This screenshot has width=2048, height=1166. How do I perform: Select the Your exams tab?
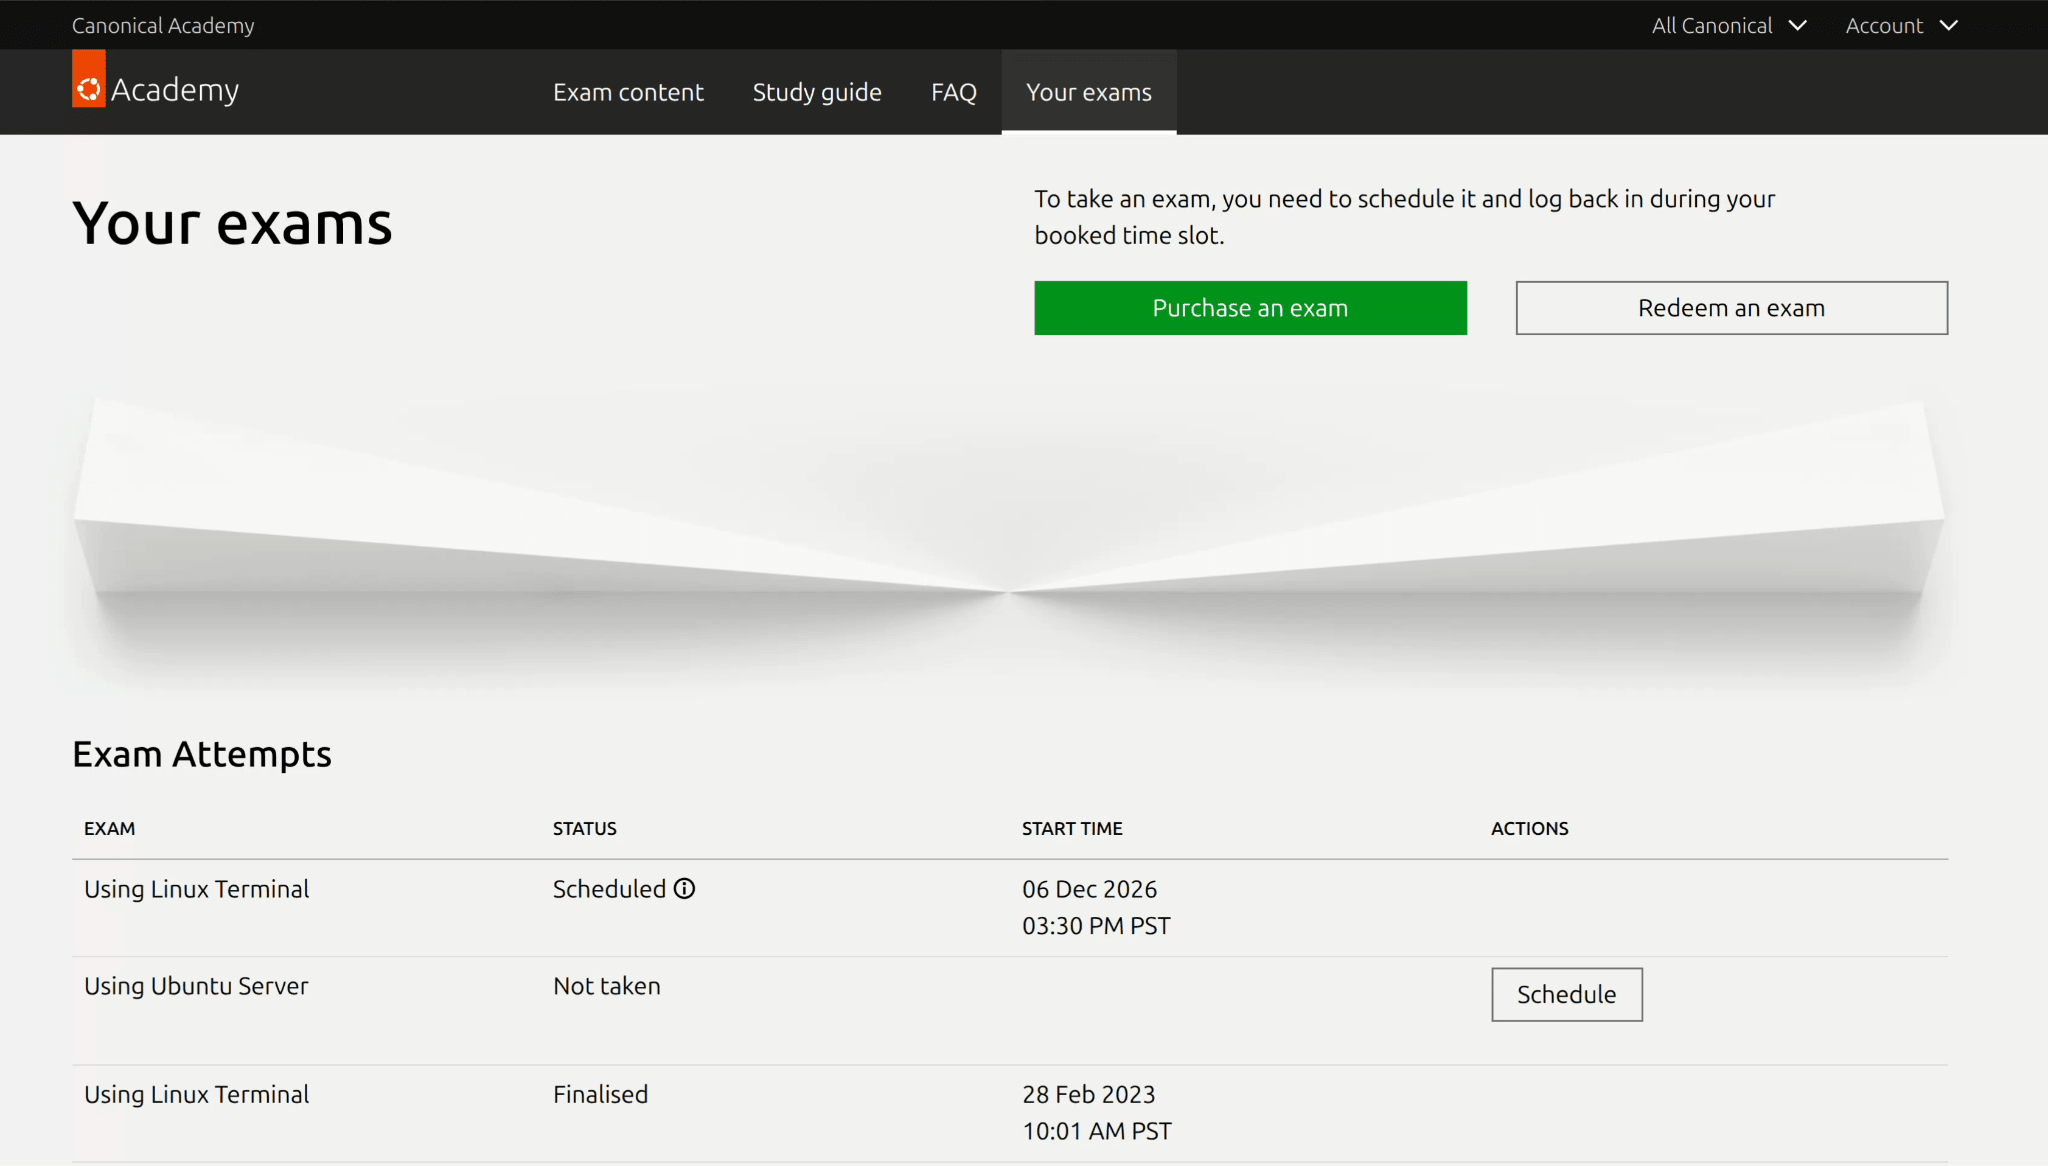[1089, 91]
